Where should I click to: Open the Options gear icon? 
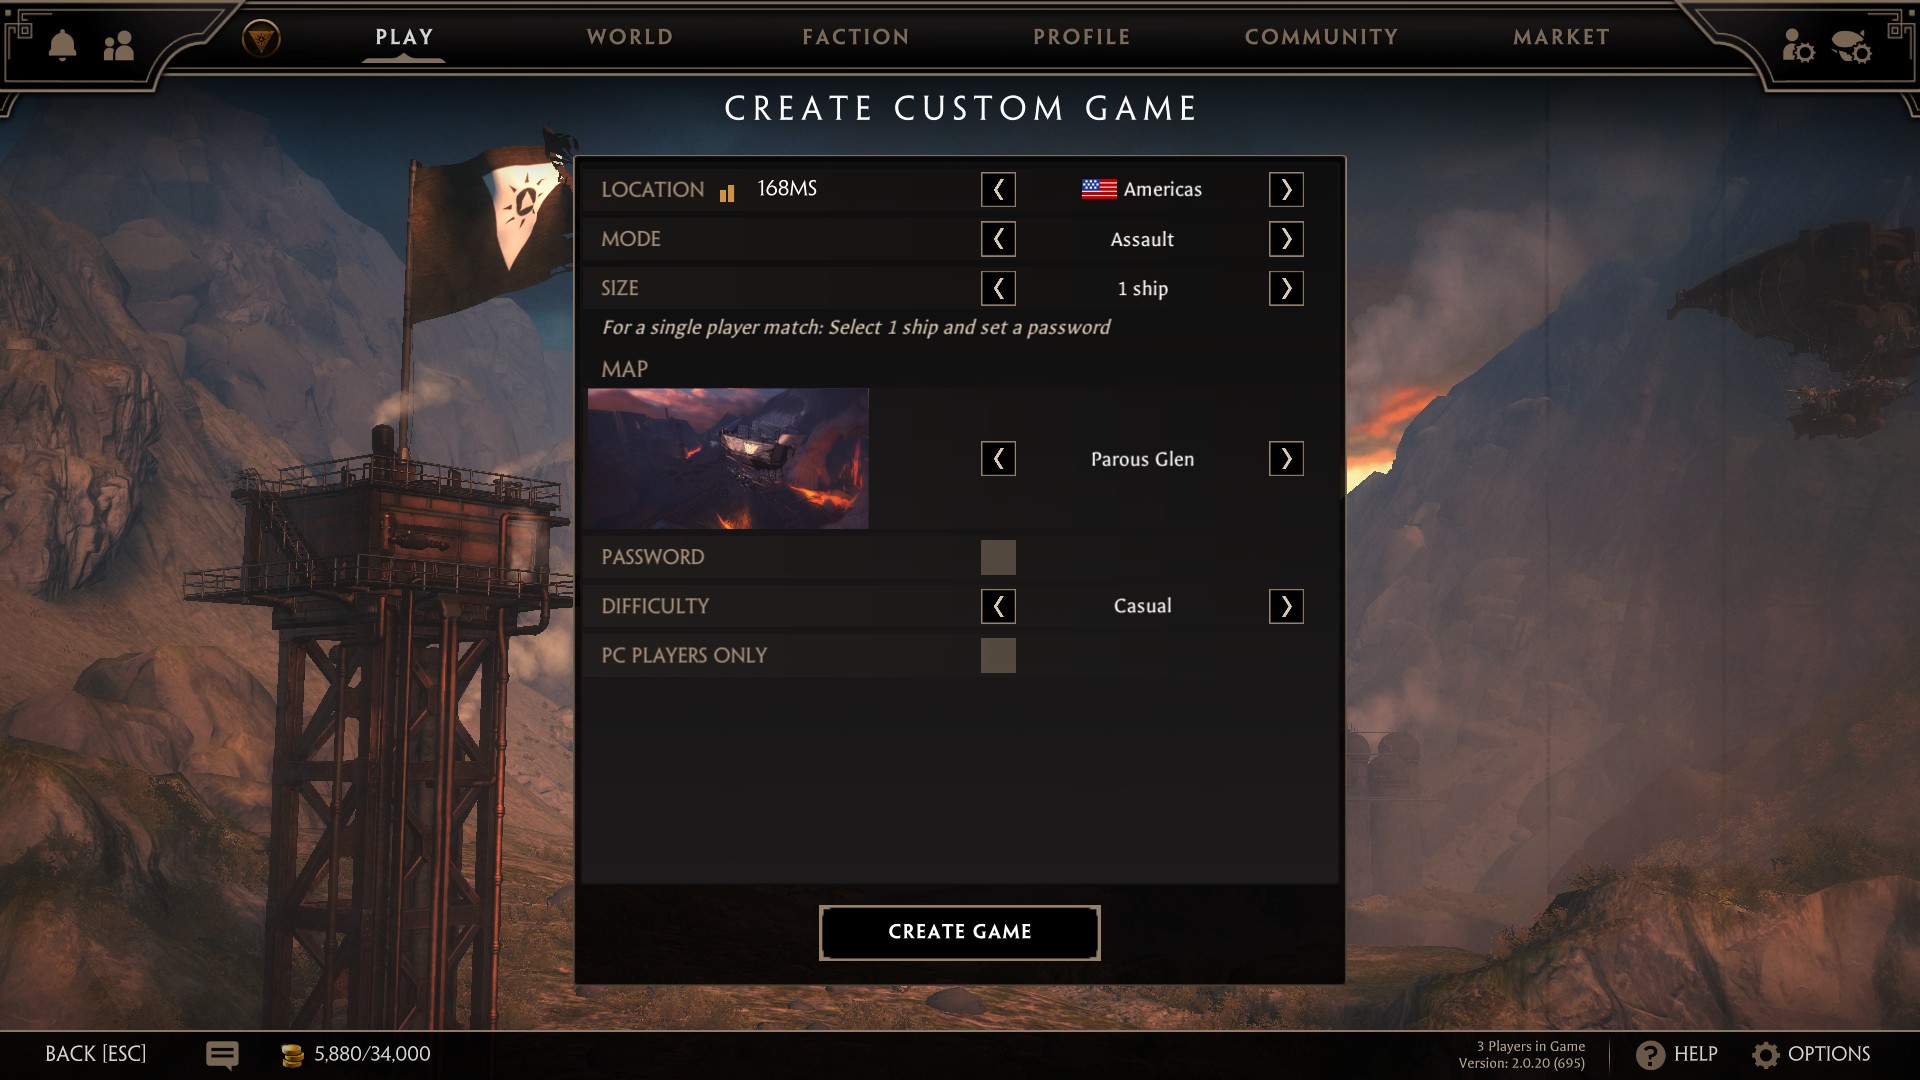(x=1766, y=1055)
